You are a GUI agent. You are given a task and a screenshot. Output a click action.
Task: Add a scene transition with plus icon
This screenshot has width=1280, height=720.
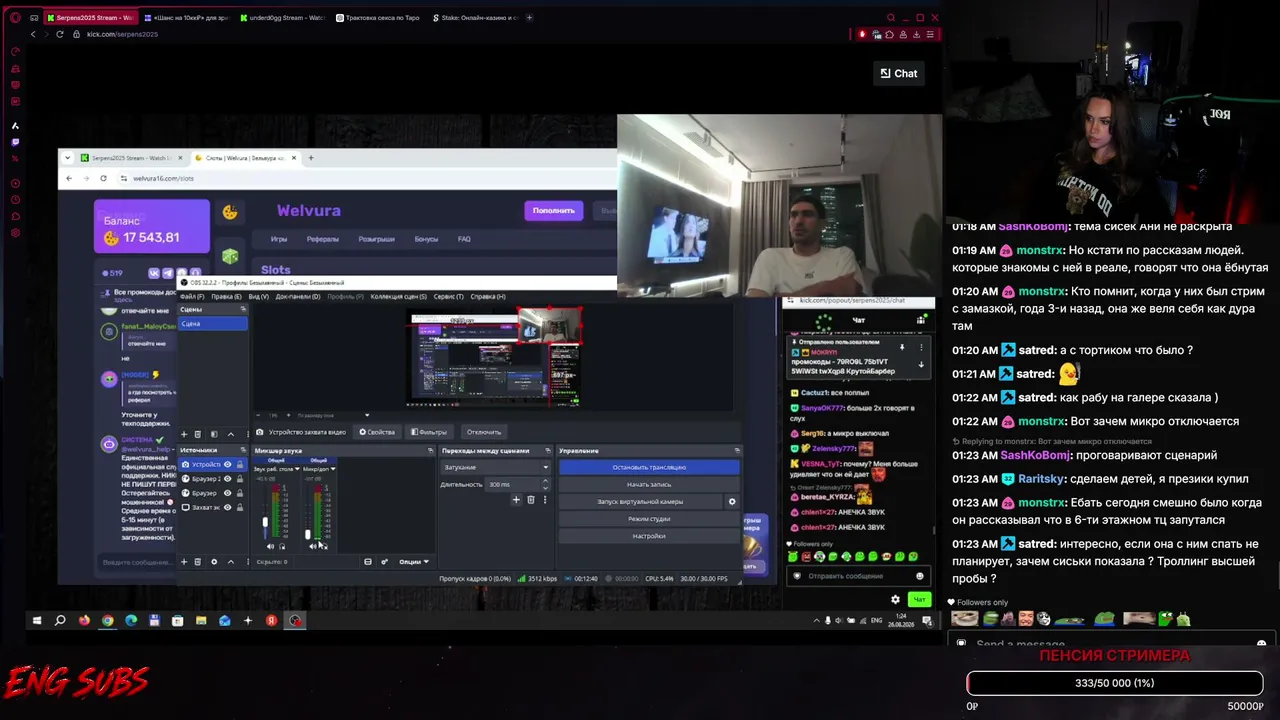click(x=516, y=500)
